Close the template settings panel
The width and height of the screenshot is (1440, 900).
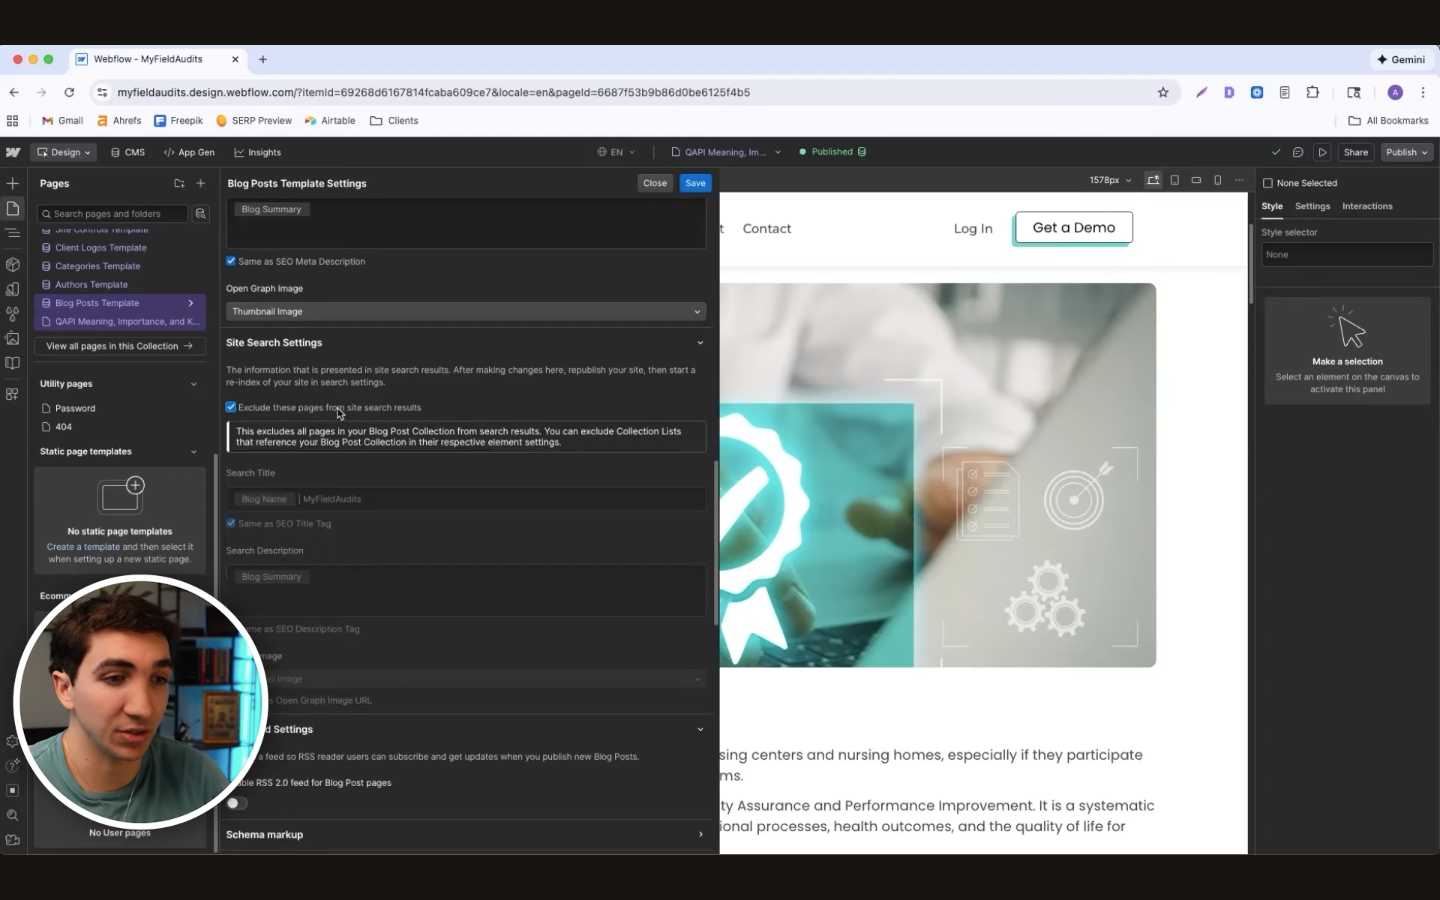(x=655, y=183)
